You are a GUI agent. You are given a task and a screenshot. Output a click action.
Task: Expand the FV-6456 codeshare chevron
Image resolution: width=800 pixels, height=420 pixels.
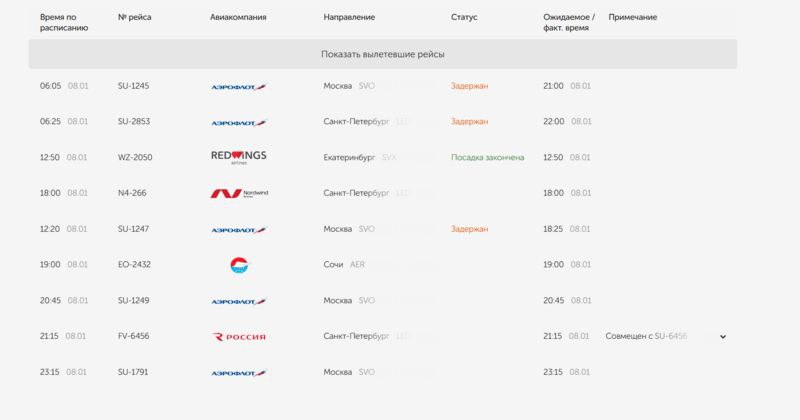coord(723,337)
